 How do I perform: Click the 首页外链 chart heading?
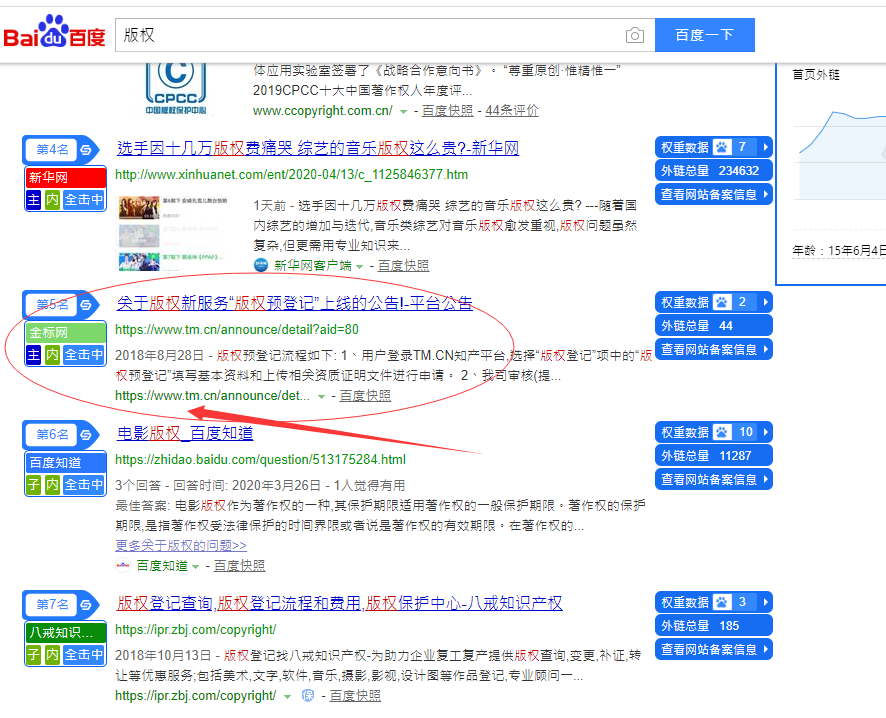click(x=816, y=75)
